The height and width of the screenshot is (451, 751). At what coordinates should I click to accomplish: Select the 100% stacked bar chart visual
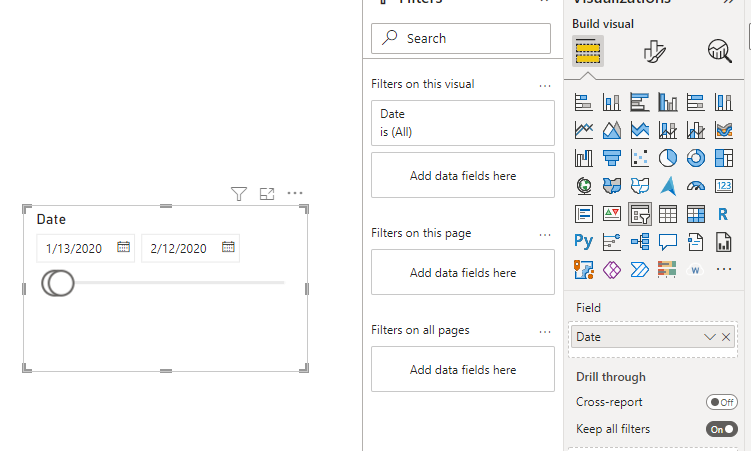[x=695, y=102]
